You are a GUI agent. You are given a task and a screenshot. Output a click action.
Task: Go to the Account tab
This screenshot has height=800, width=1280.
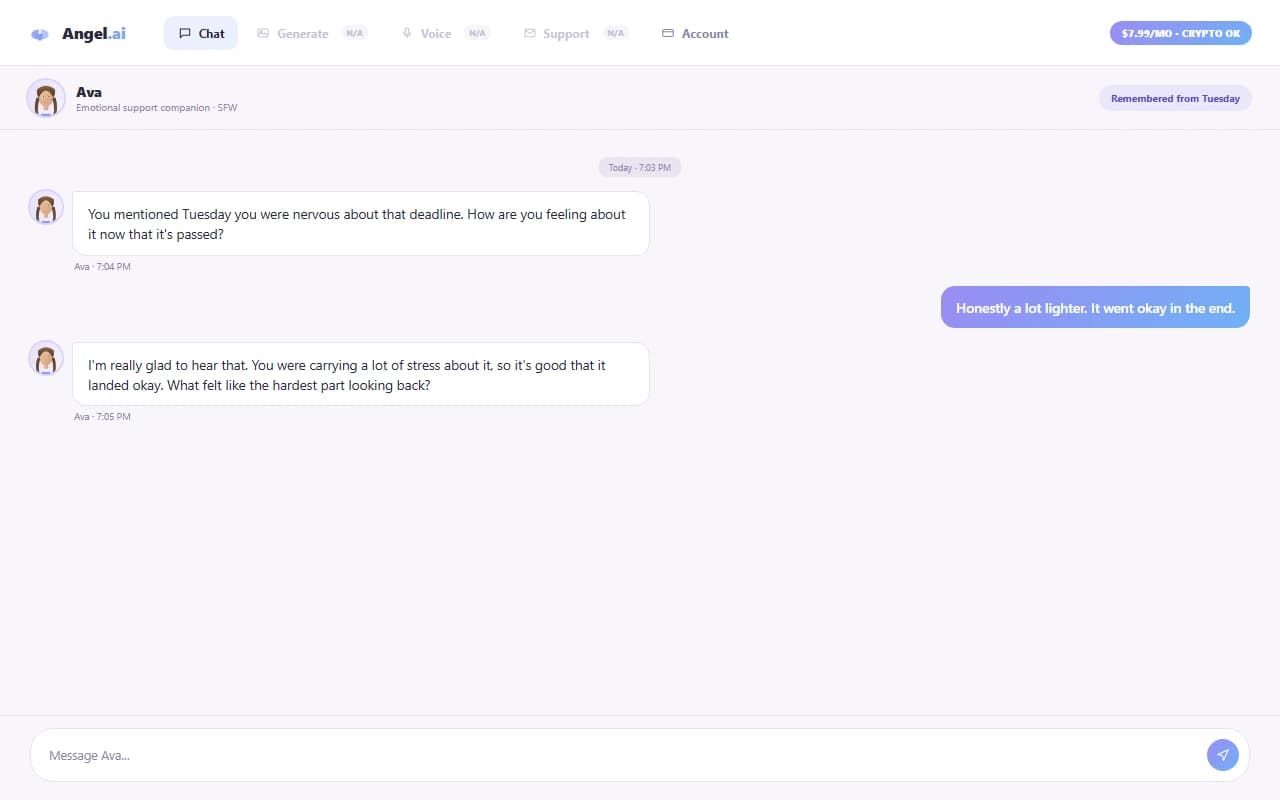(695, 33)
